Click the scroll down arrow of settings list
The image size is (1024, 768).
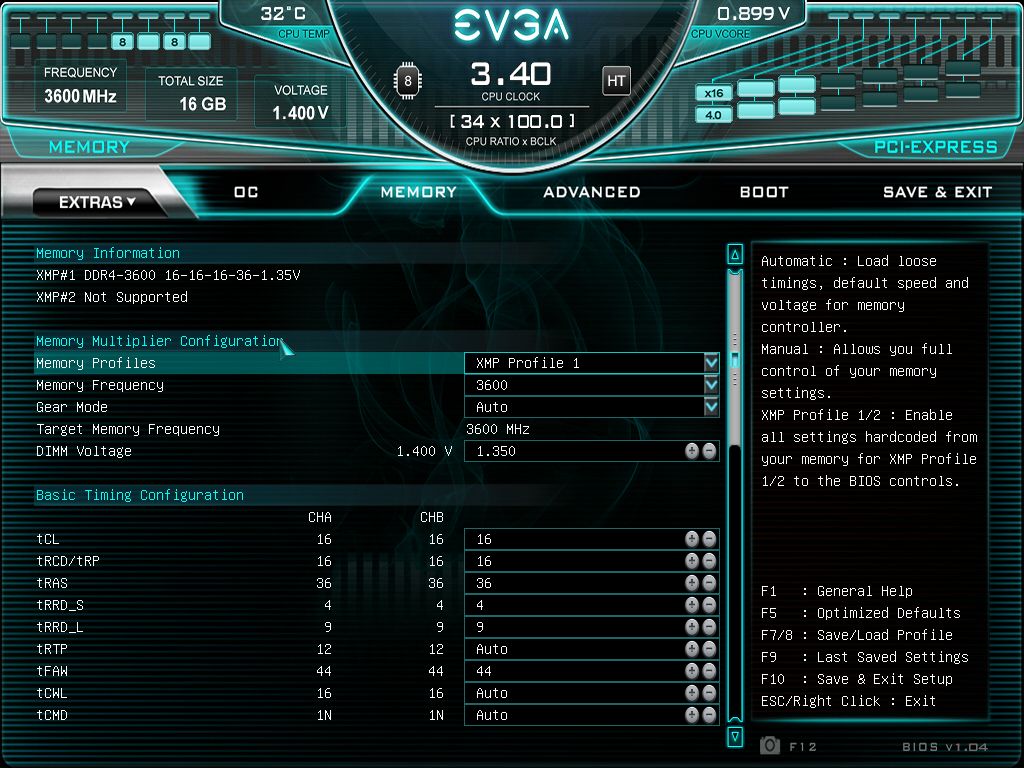pos(735,737)
